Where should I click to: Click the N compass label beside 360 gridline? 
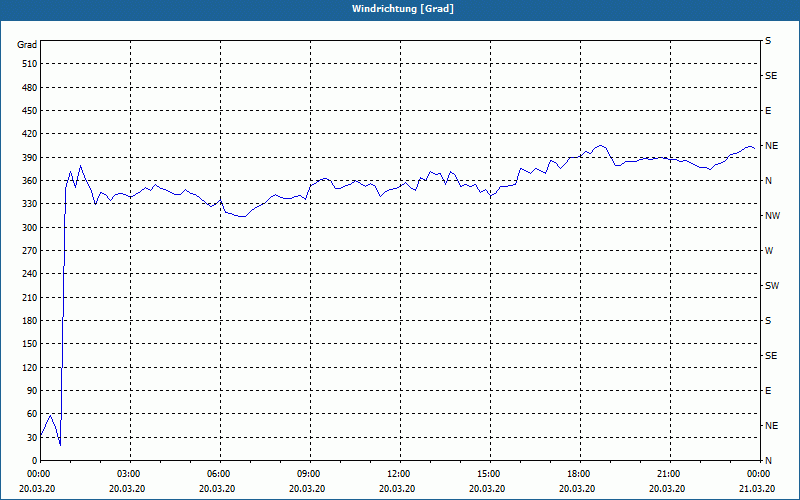pos(769,181)
